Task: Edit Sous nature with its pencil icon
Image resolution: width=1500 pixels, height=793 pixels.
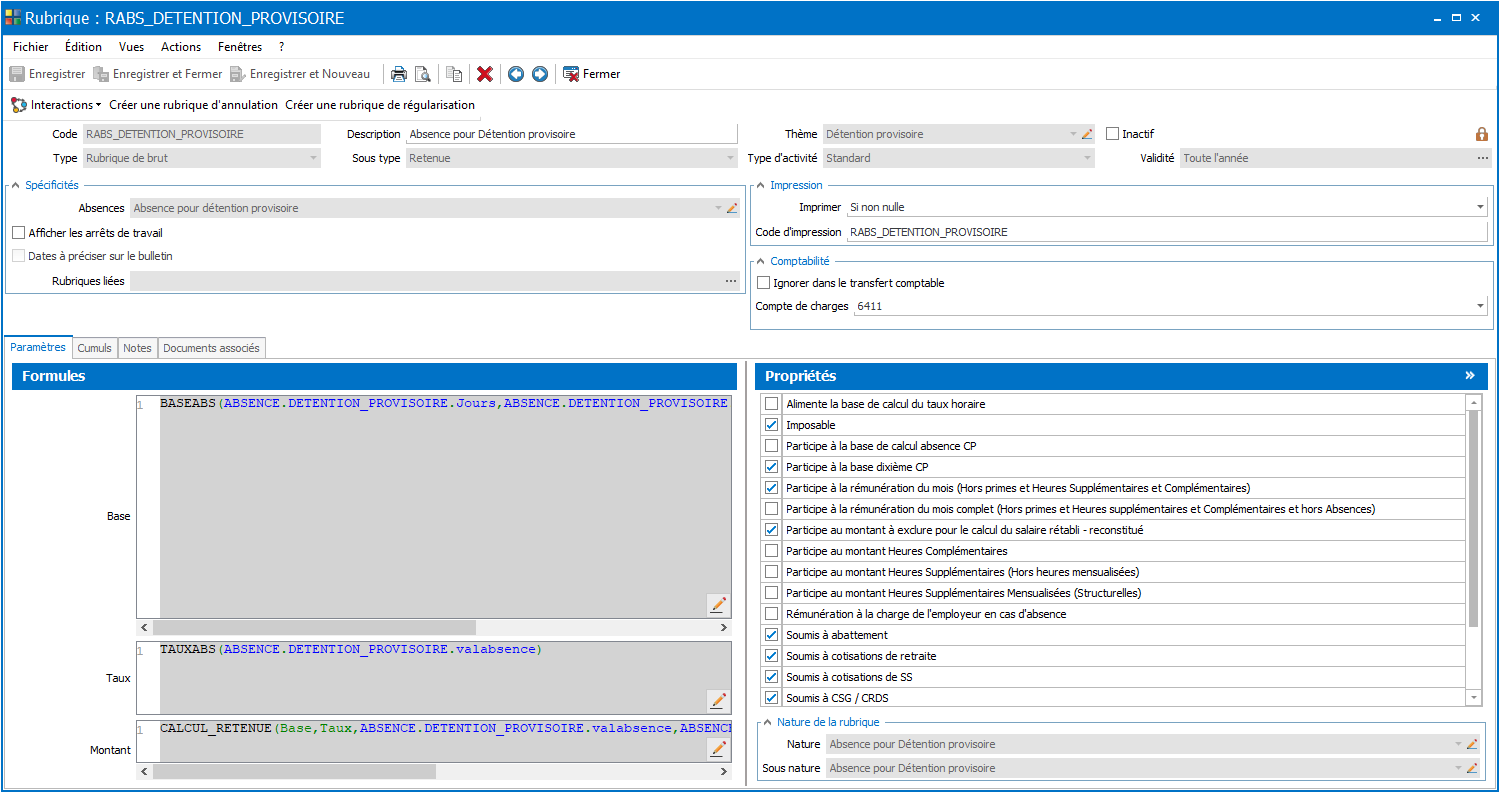Action: 1472,768
